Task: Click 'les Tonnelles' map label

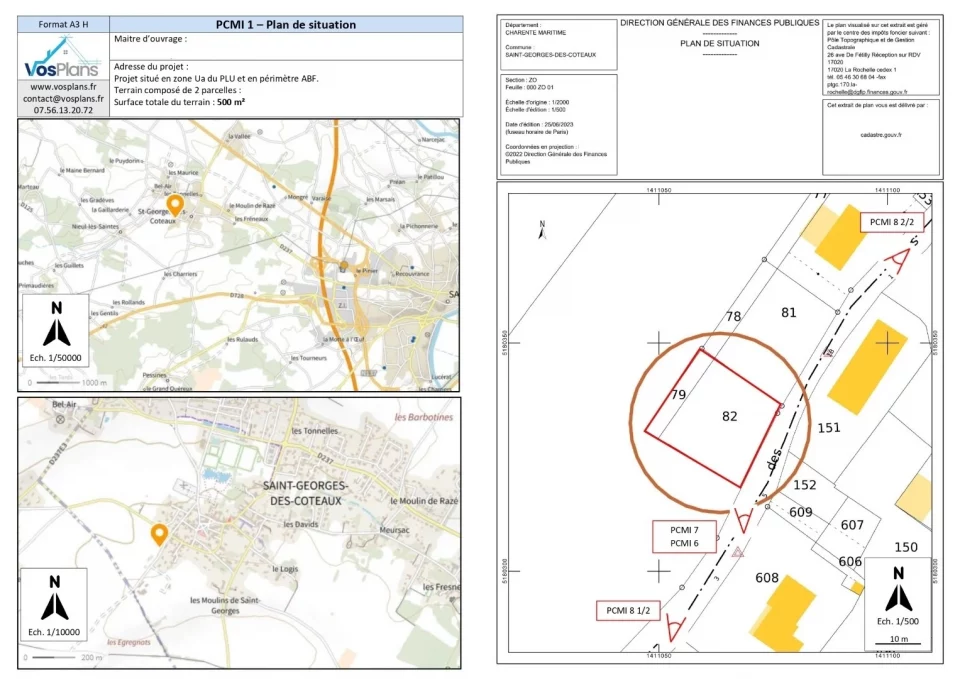Action: click(x=315, y=430)
